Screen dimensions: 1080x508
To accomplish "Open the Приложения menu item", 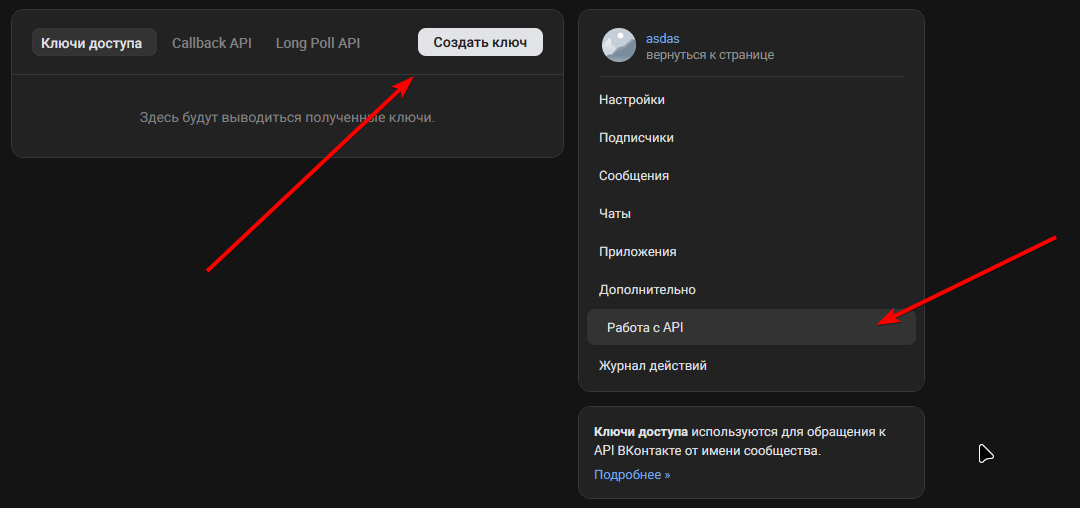I will point(637,252).
